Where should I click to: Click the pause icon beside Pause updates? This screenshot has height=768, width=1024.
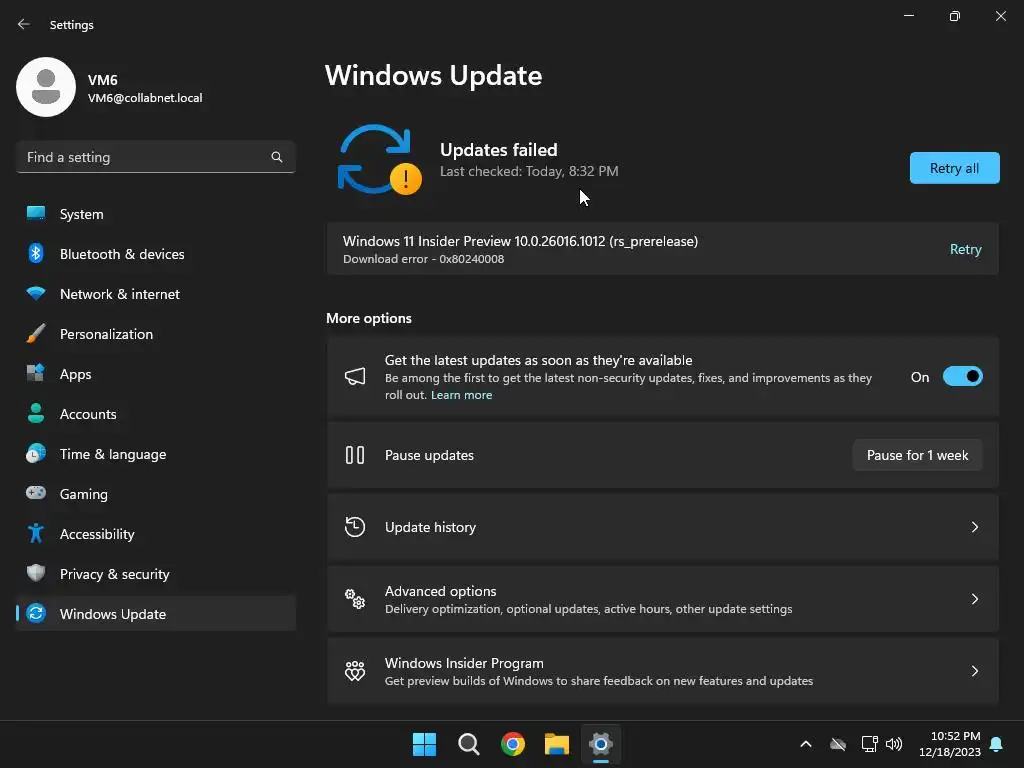click(x=355, y=455)
